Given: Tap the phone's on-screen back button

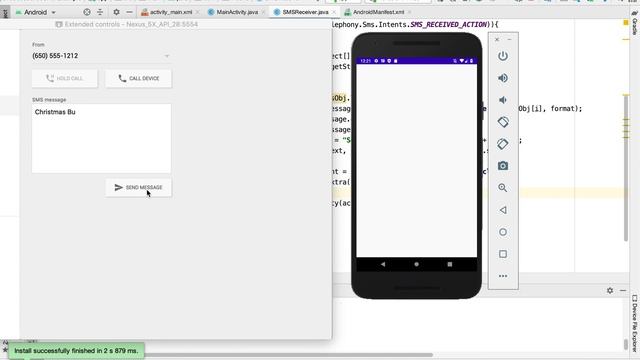Looking at the screenshot, I should (383, 264).
